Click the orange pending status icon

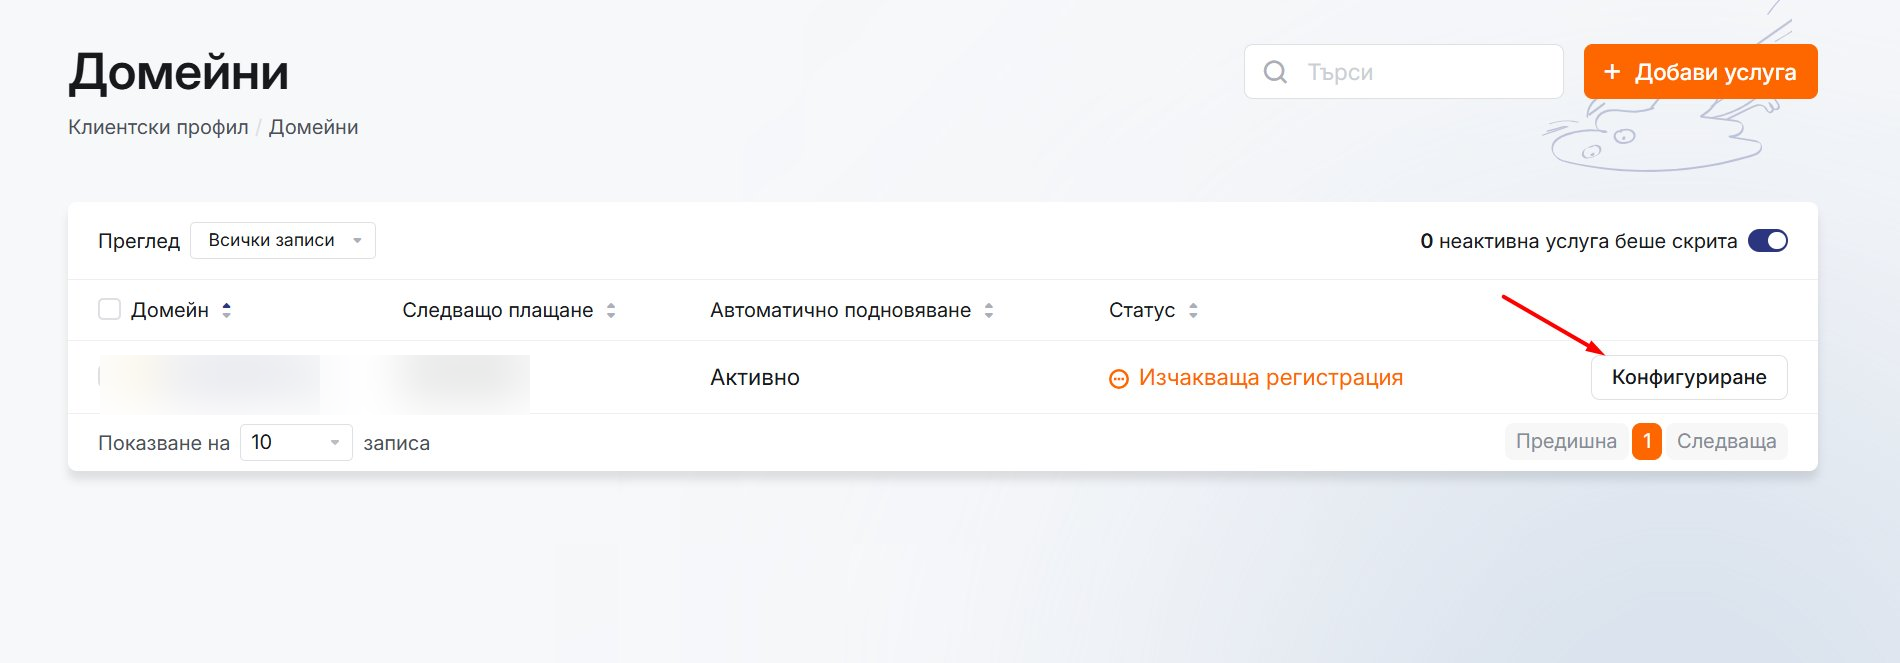pos(1119,379)
